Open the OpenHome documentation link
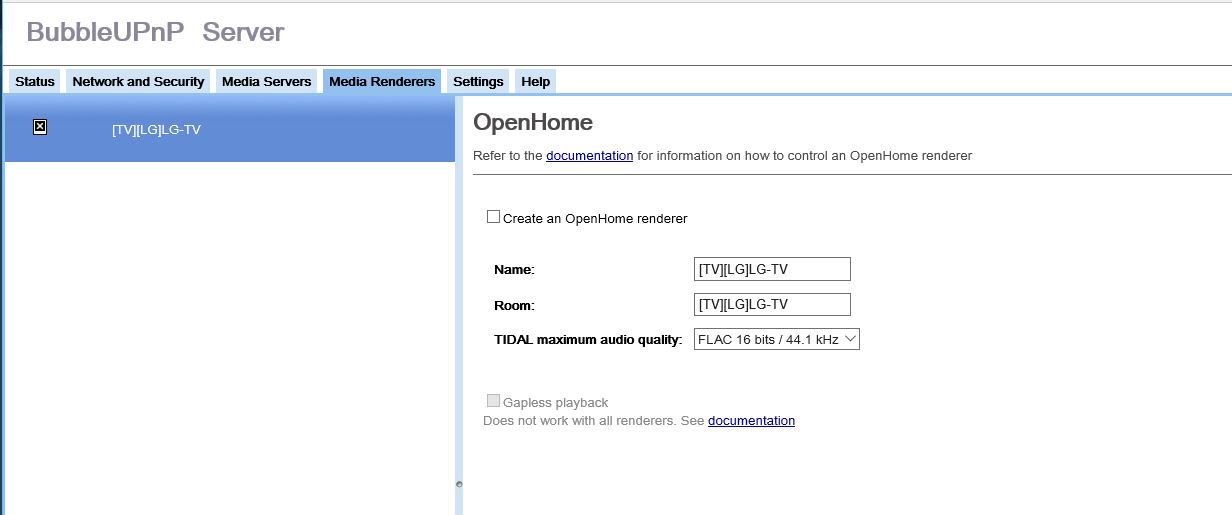 tap(589, 156)
